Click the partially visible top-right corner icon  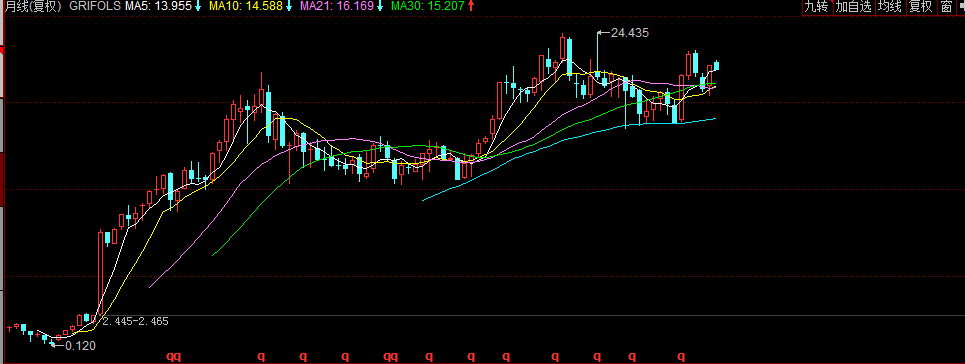961,7
